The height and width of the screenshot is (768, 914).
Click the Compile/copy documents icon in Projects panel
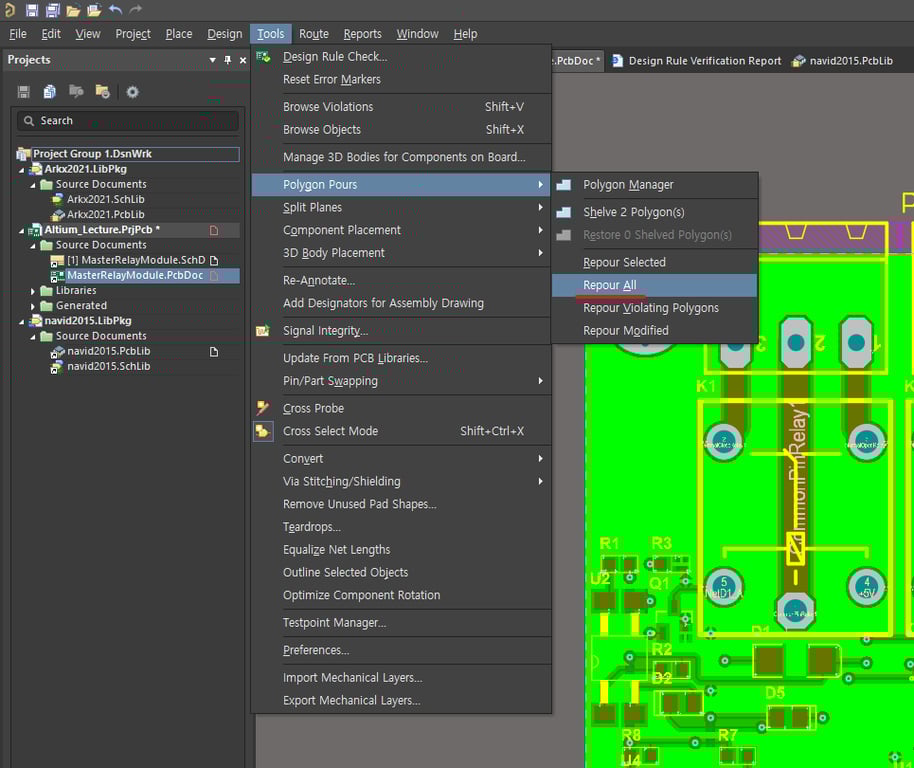point(50,92)
